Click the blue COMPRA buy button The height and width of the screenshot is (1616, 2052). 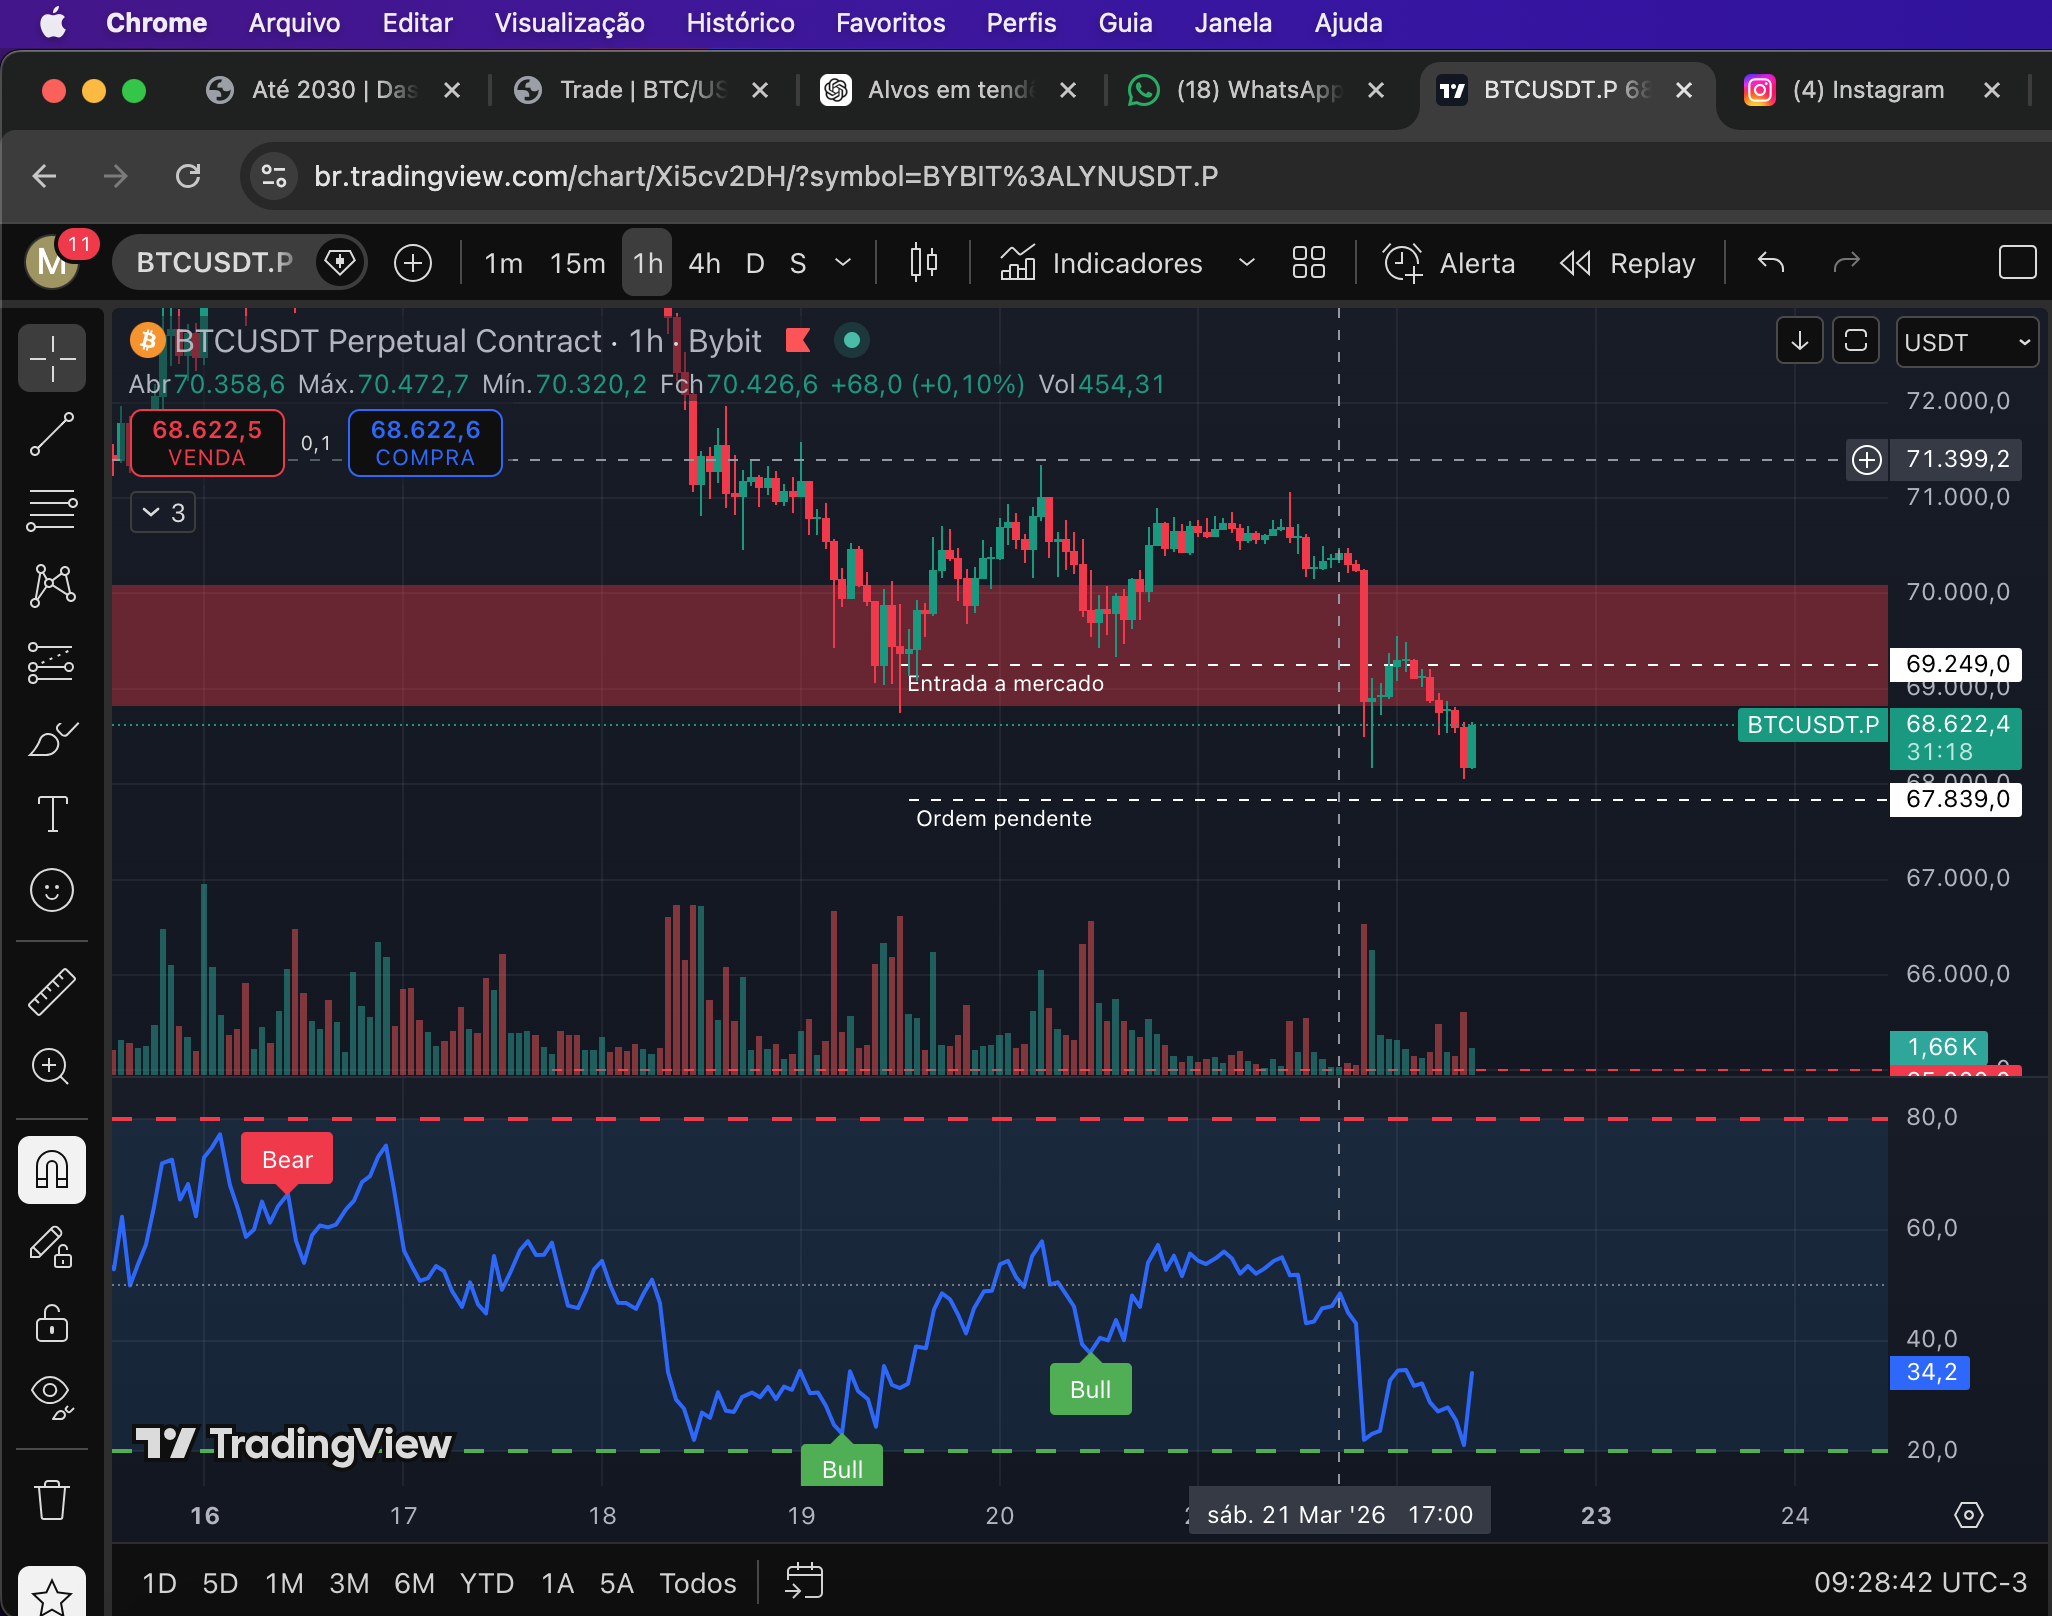425,443
